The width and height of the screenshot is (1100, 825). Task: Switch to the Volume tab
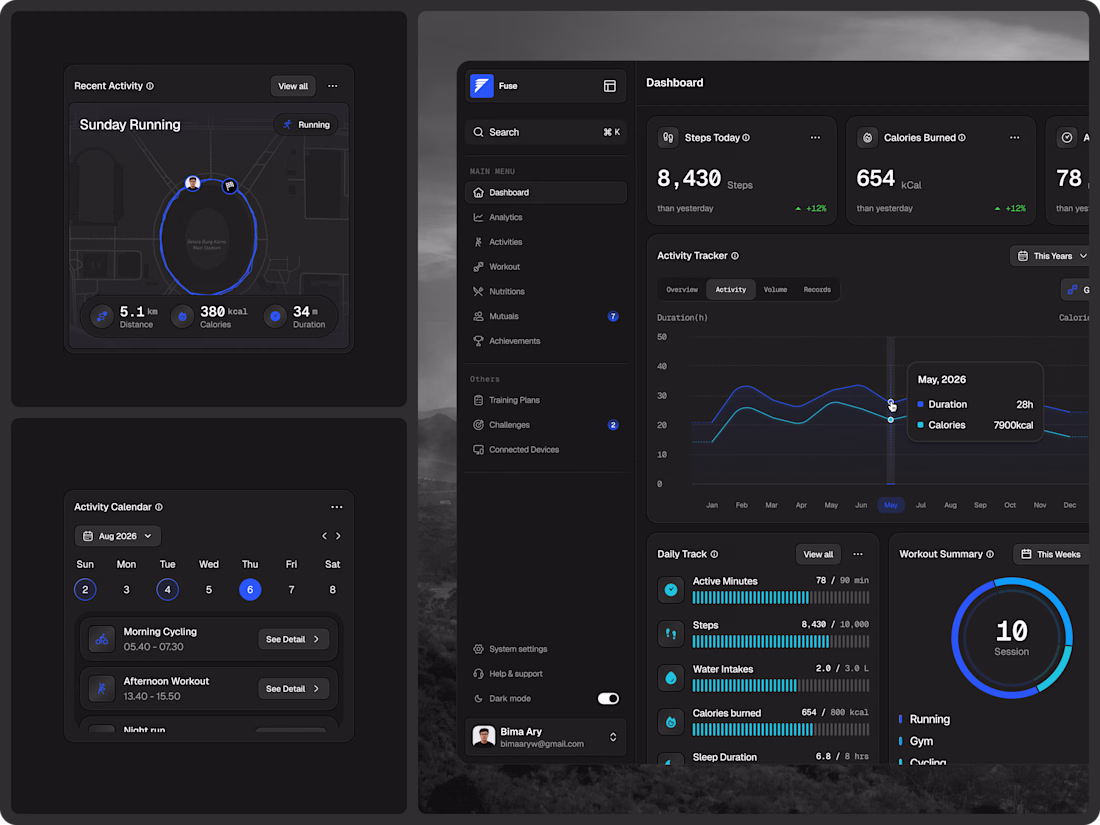(x=775, y=290)
